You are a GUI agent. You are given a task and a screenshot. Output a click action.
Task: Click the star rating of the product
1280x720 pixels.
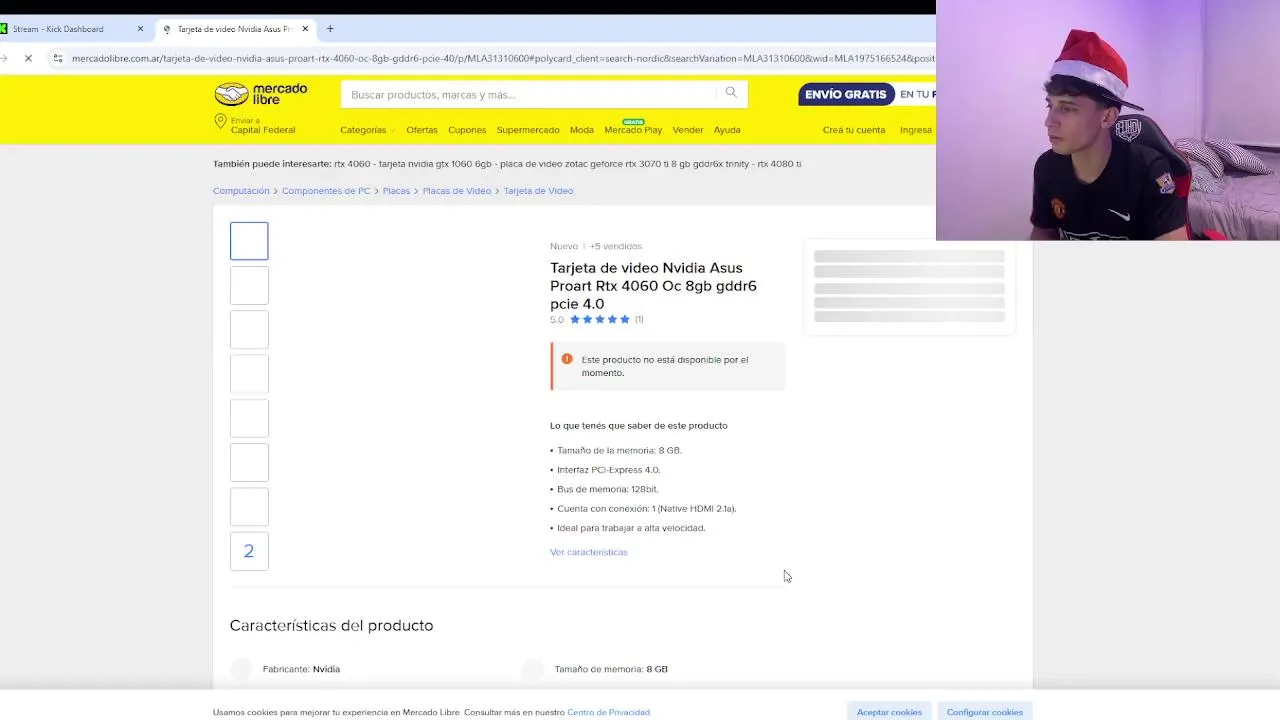pos(599,319)
